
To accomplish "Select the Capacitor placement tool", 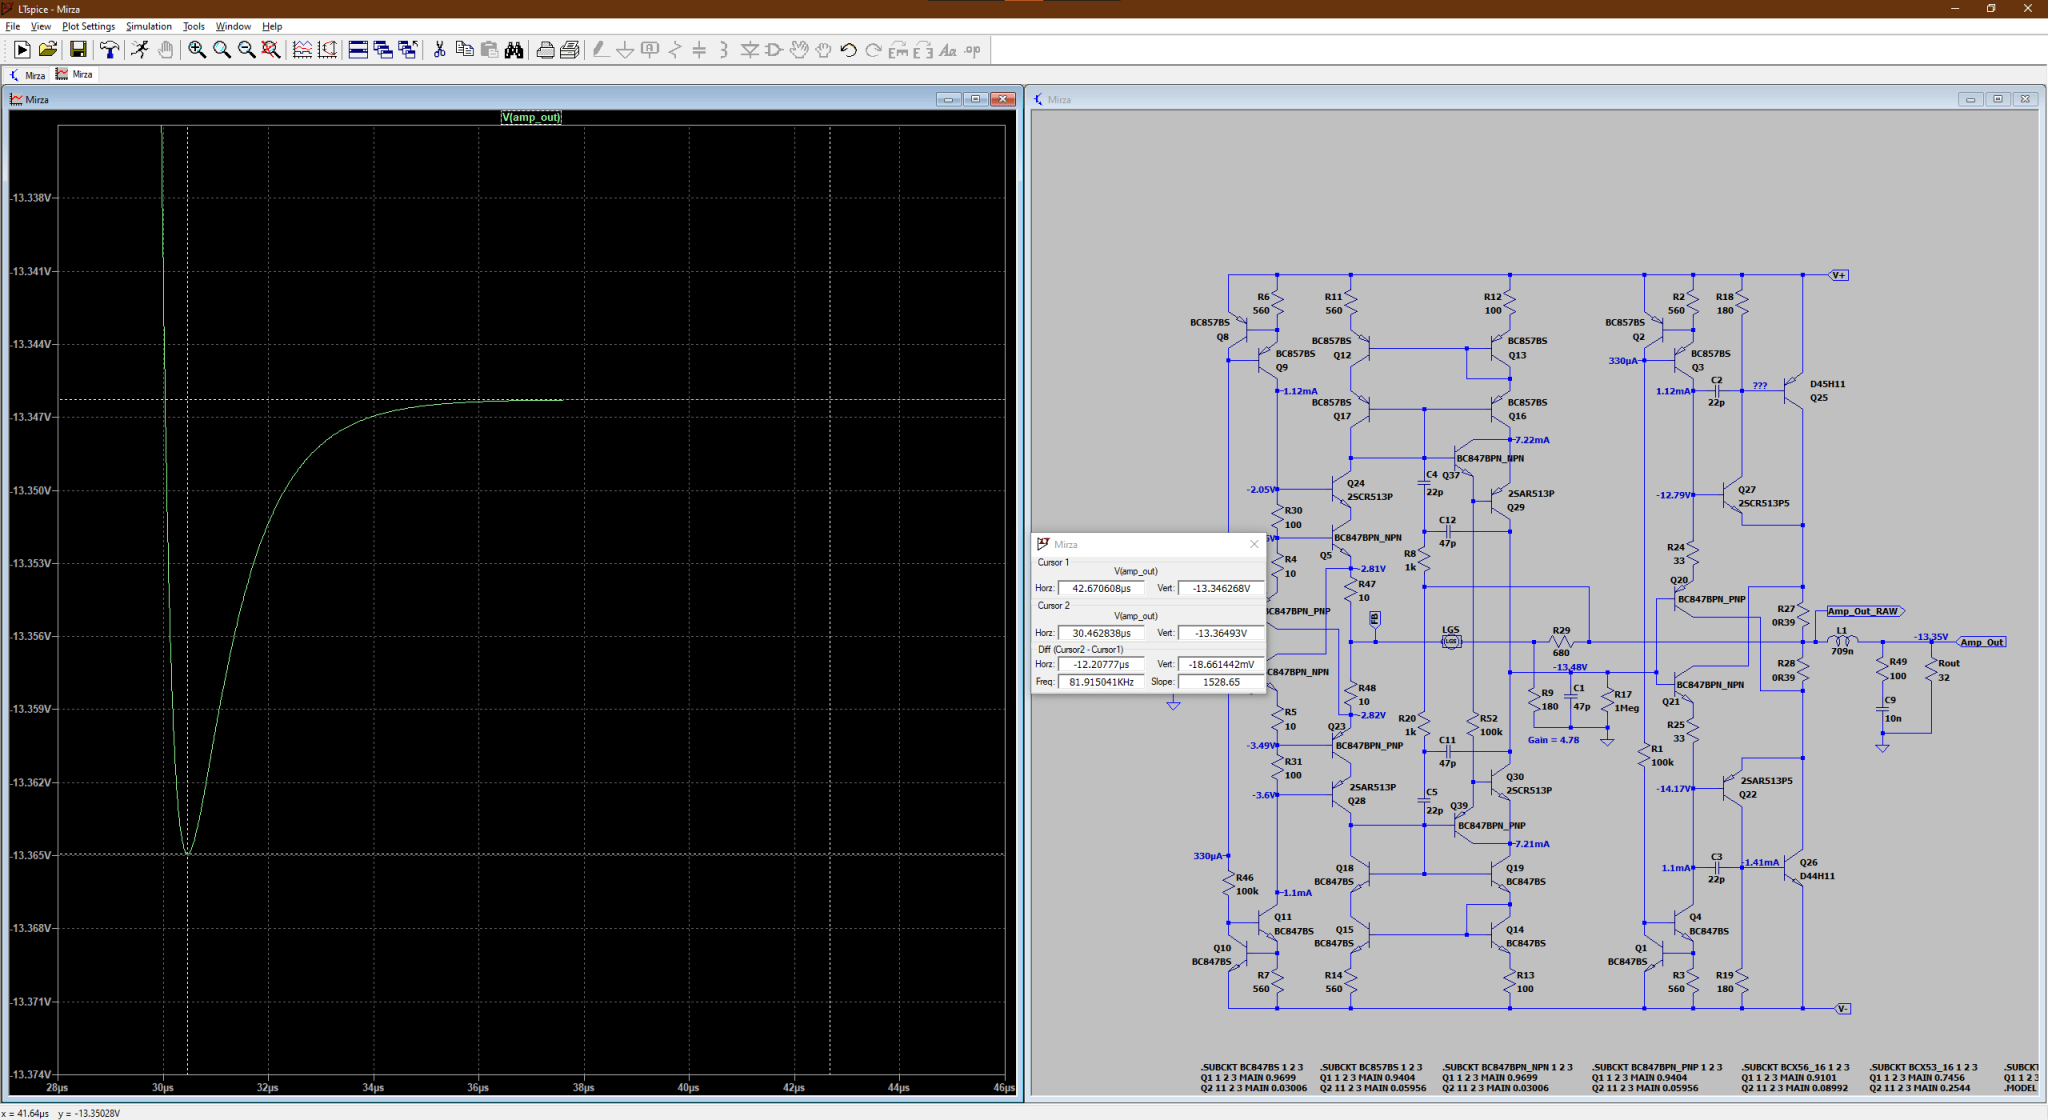I will click(700, 50).
